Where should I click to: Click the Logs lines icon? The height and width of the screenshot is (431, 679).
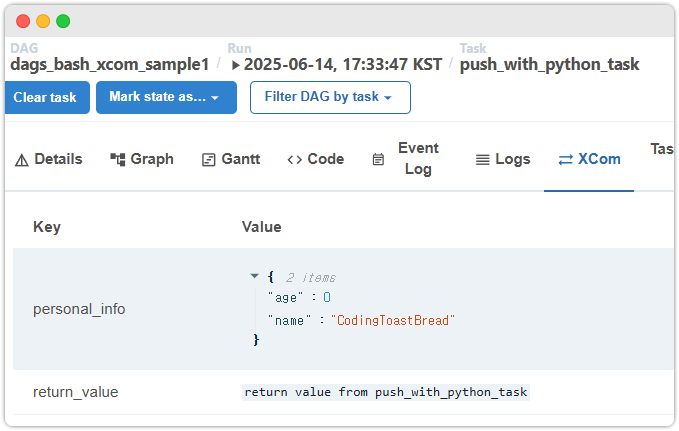point(482,159)
